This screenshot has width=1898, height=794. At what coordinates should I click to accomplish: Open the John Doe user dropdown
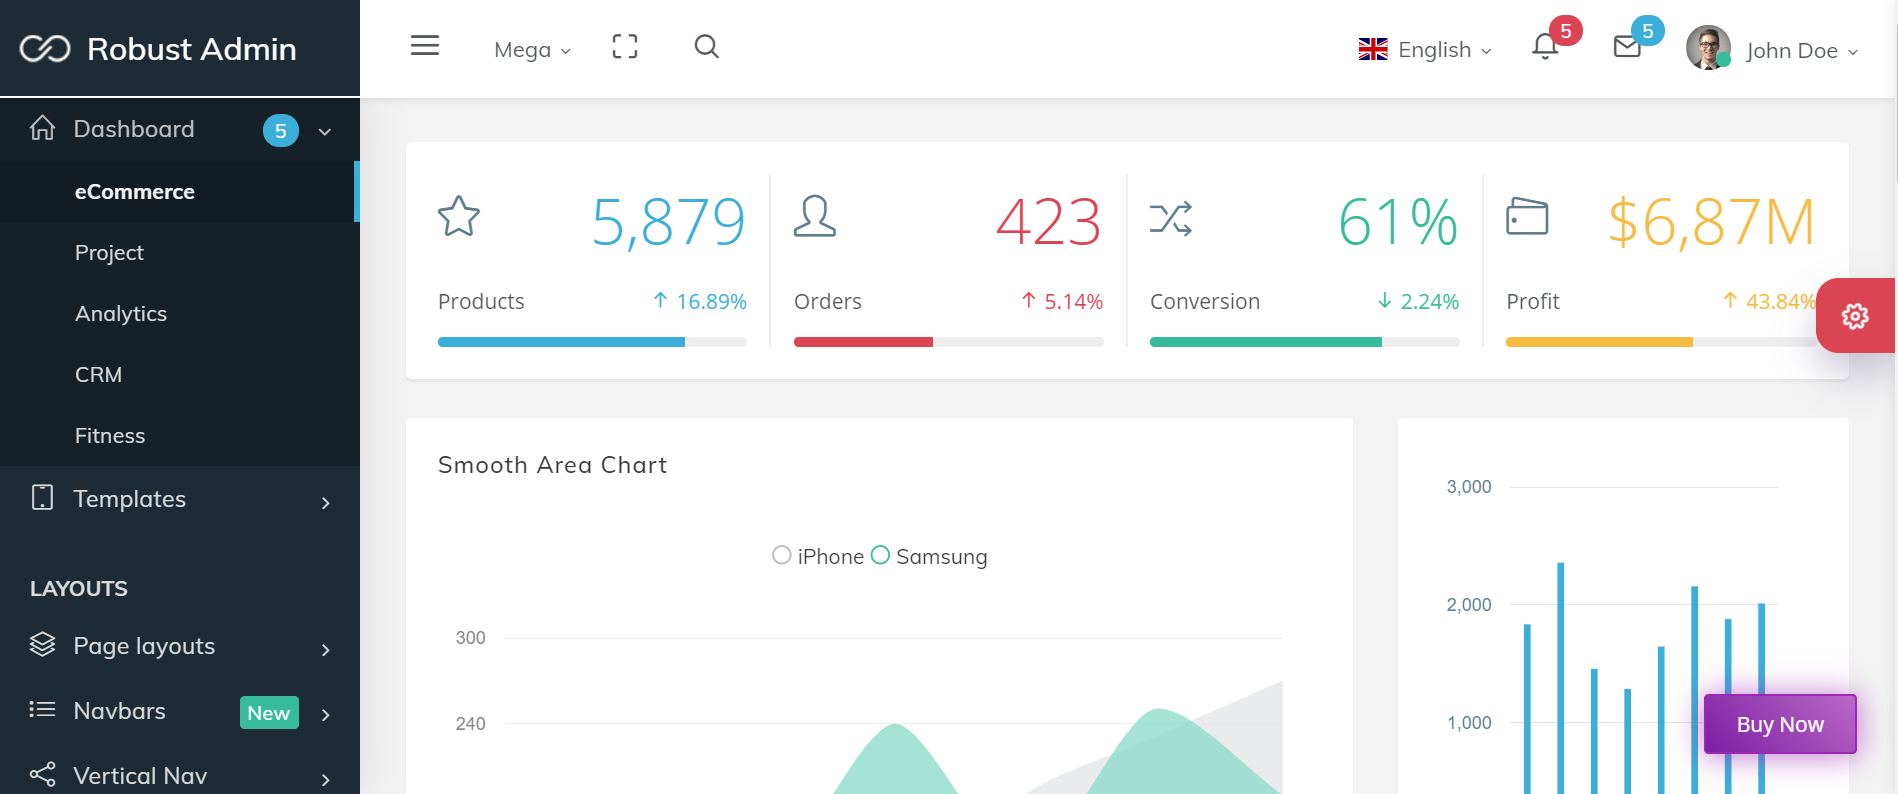click(x=1772, y=49)
